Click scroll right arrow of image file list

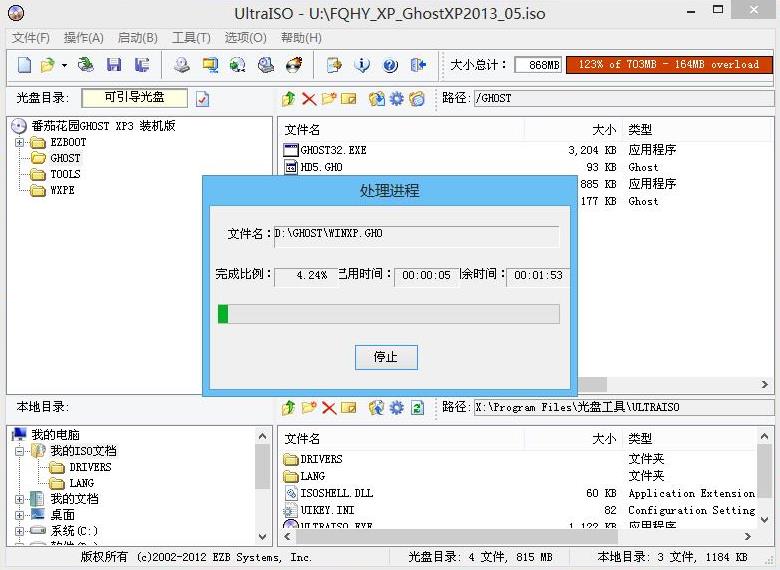765,384
